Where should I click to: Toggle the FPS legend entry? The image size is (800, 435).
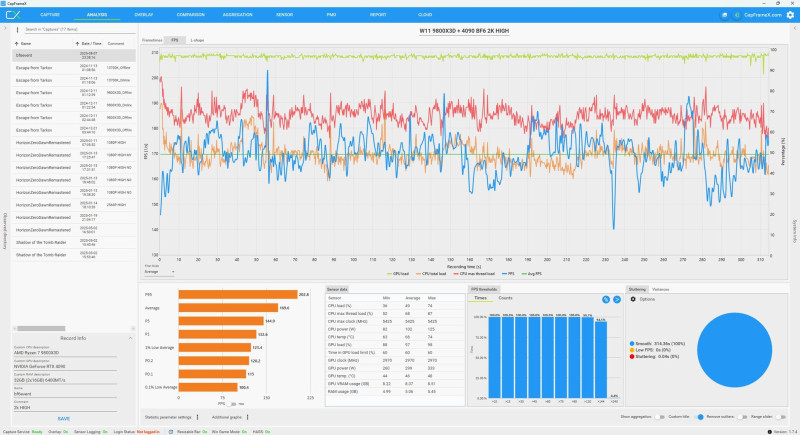[x=508, y=274]
